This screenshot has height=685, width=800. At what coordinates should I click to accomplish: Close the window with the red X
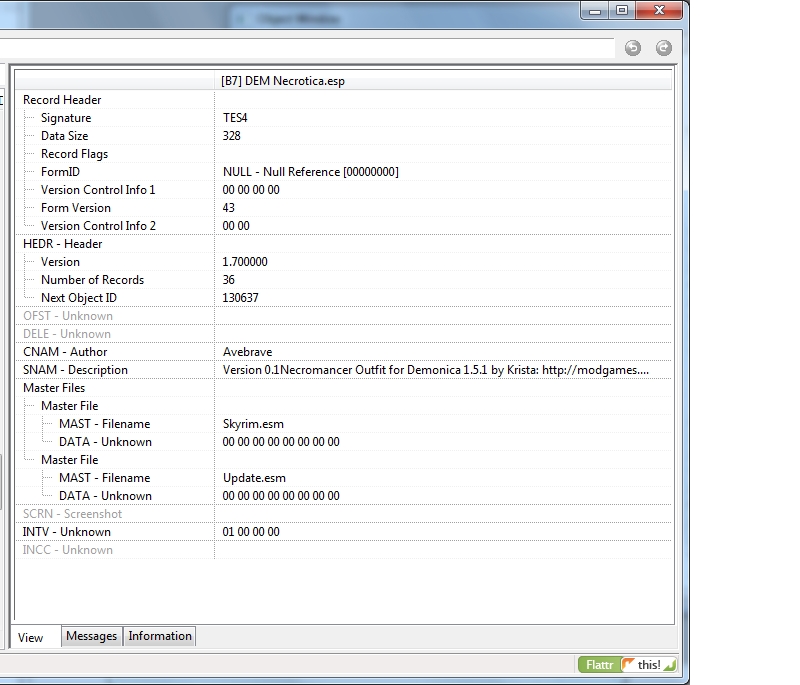point(659,11)
